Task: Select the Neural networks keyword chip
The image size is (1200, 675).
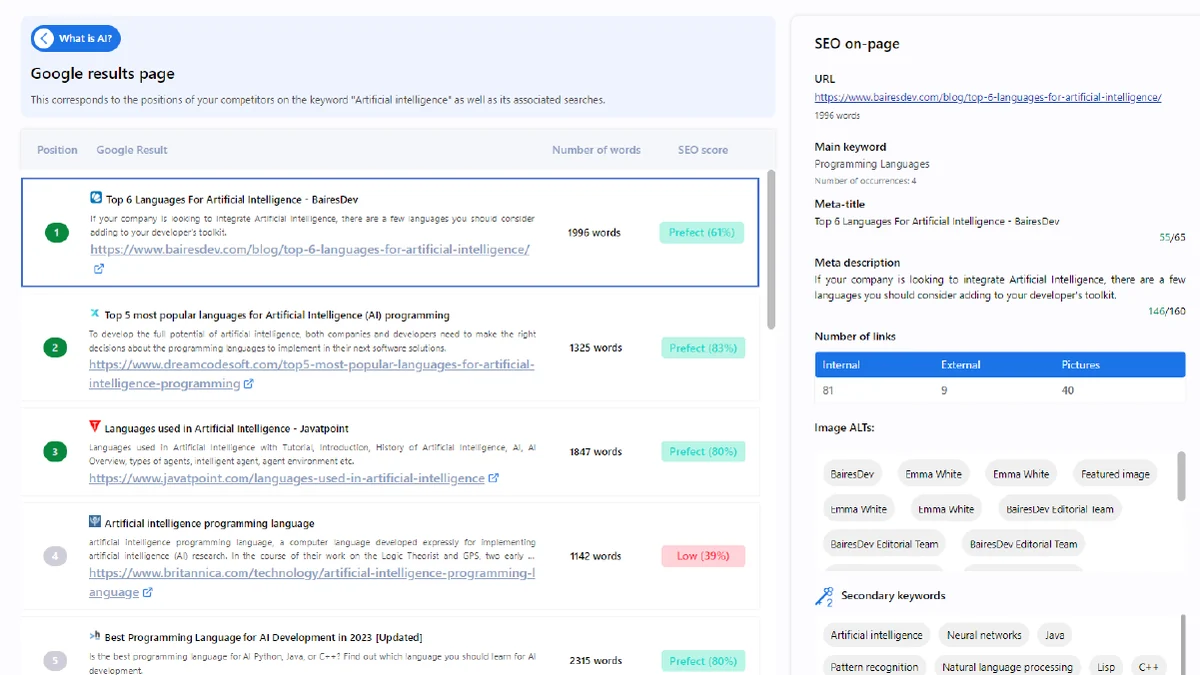Action: [x=984, y=635]
